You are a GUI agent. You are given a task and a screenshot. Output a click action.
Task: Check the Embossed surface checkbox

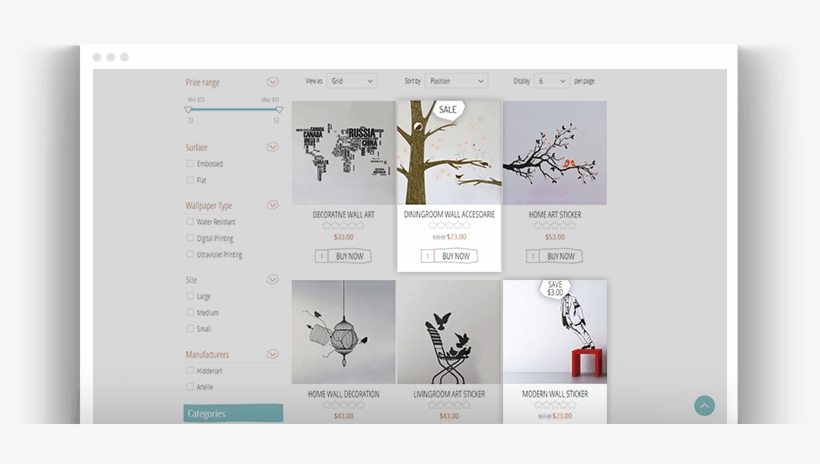coord(190,163)
